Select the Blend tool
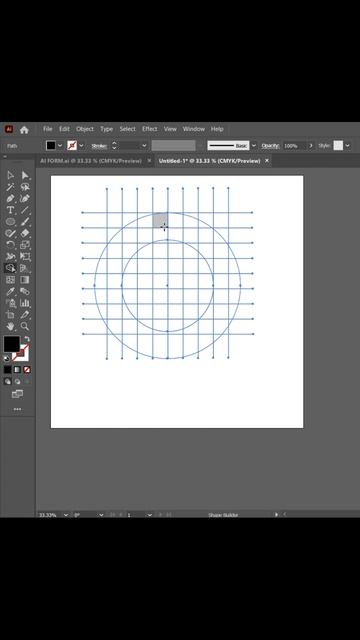This screenshot has width=360, height=640. tap(25, 291)
